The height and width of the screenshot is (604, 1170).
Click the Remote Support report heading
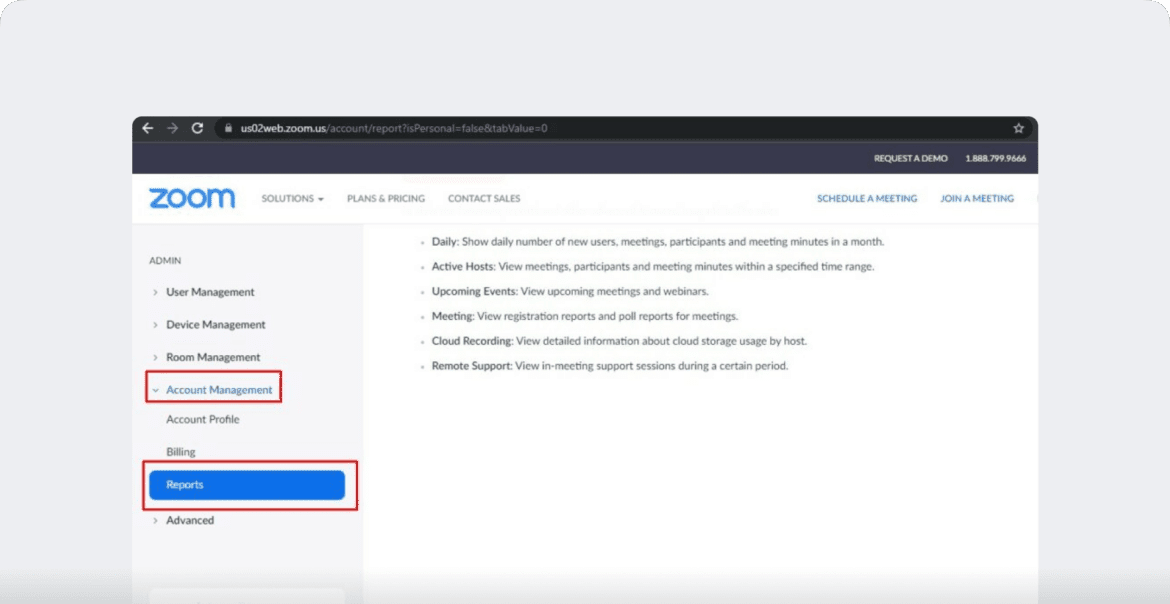tap(472, 367)
